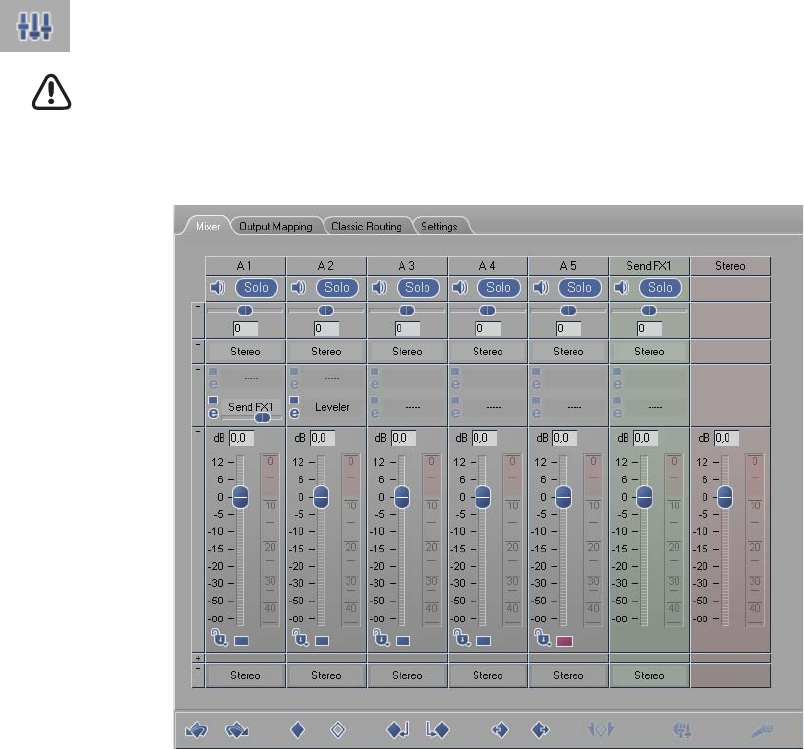The height and width of the screenshot is (749, 804).
Task: Mute track A1 with speaker icon
Action: tap(218, 288)
